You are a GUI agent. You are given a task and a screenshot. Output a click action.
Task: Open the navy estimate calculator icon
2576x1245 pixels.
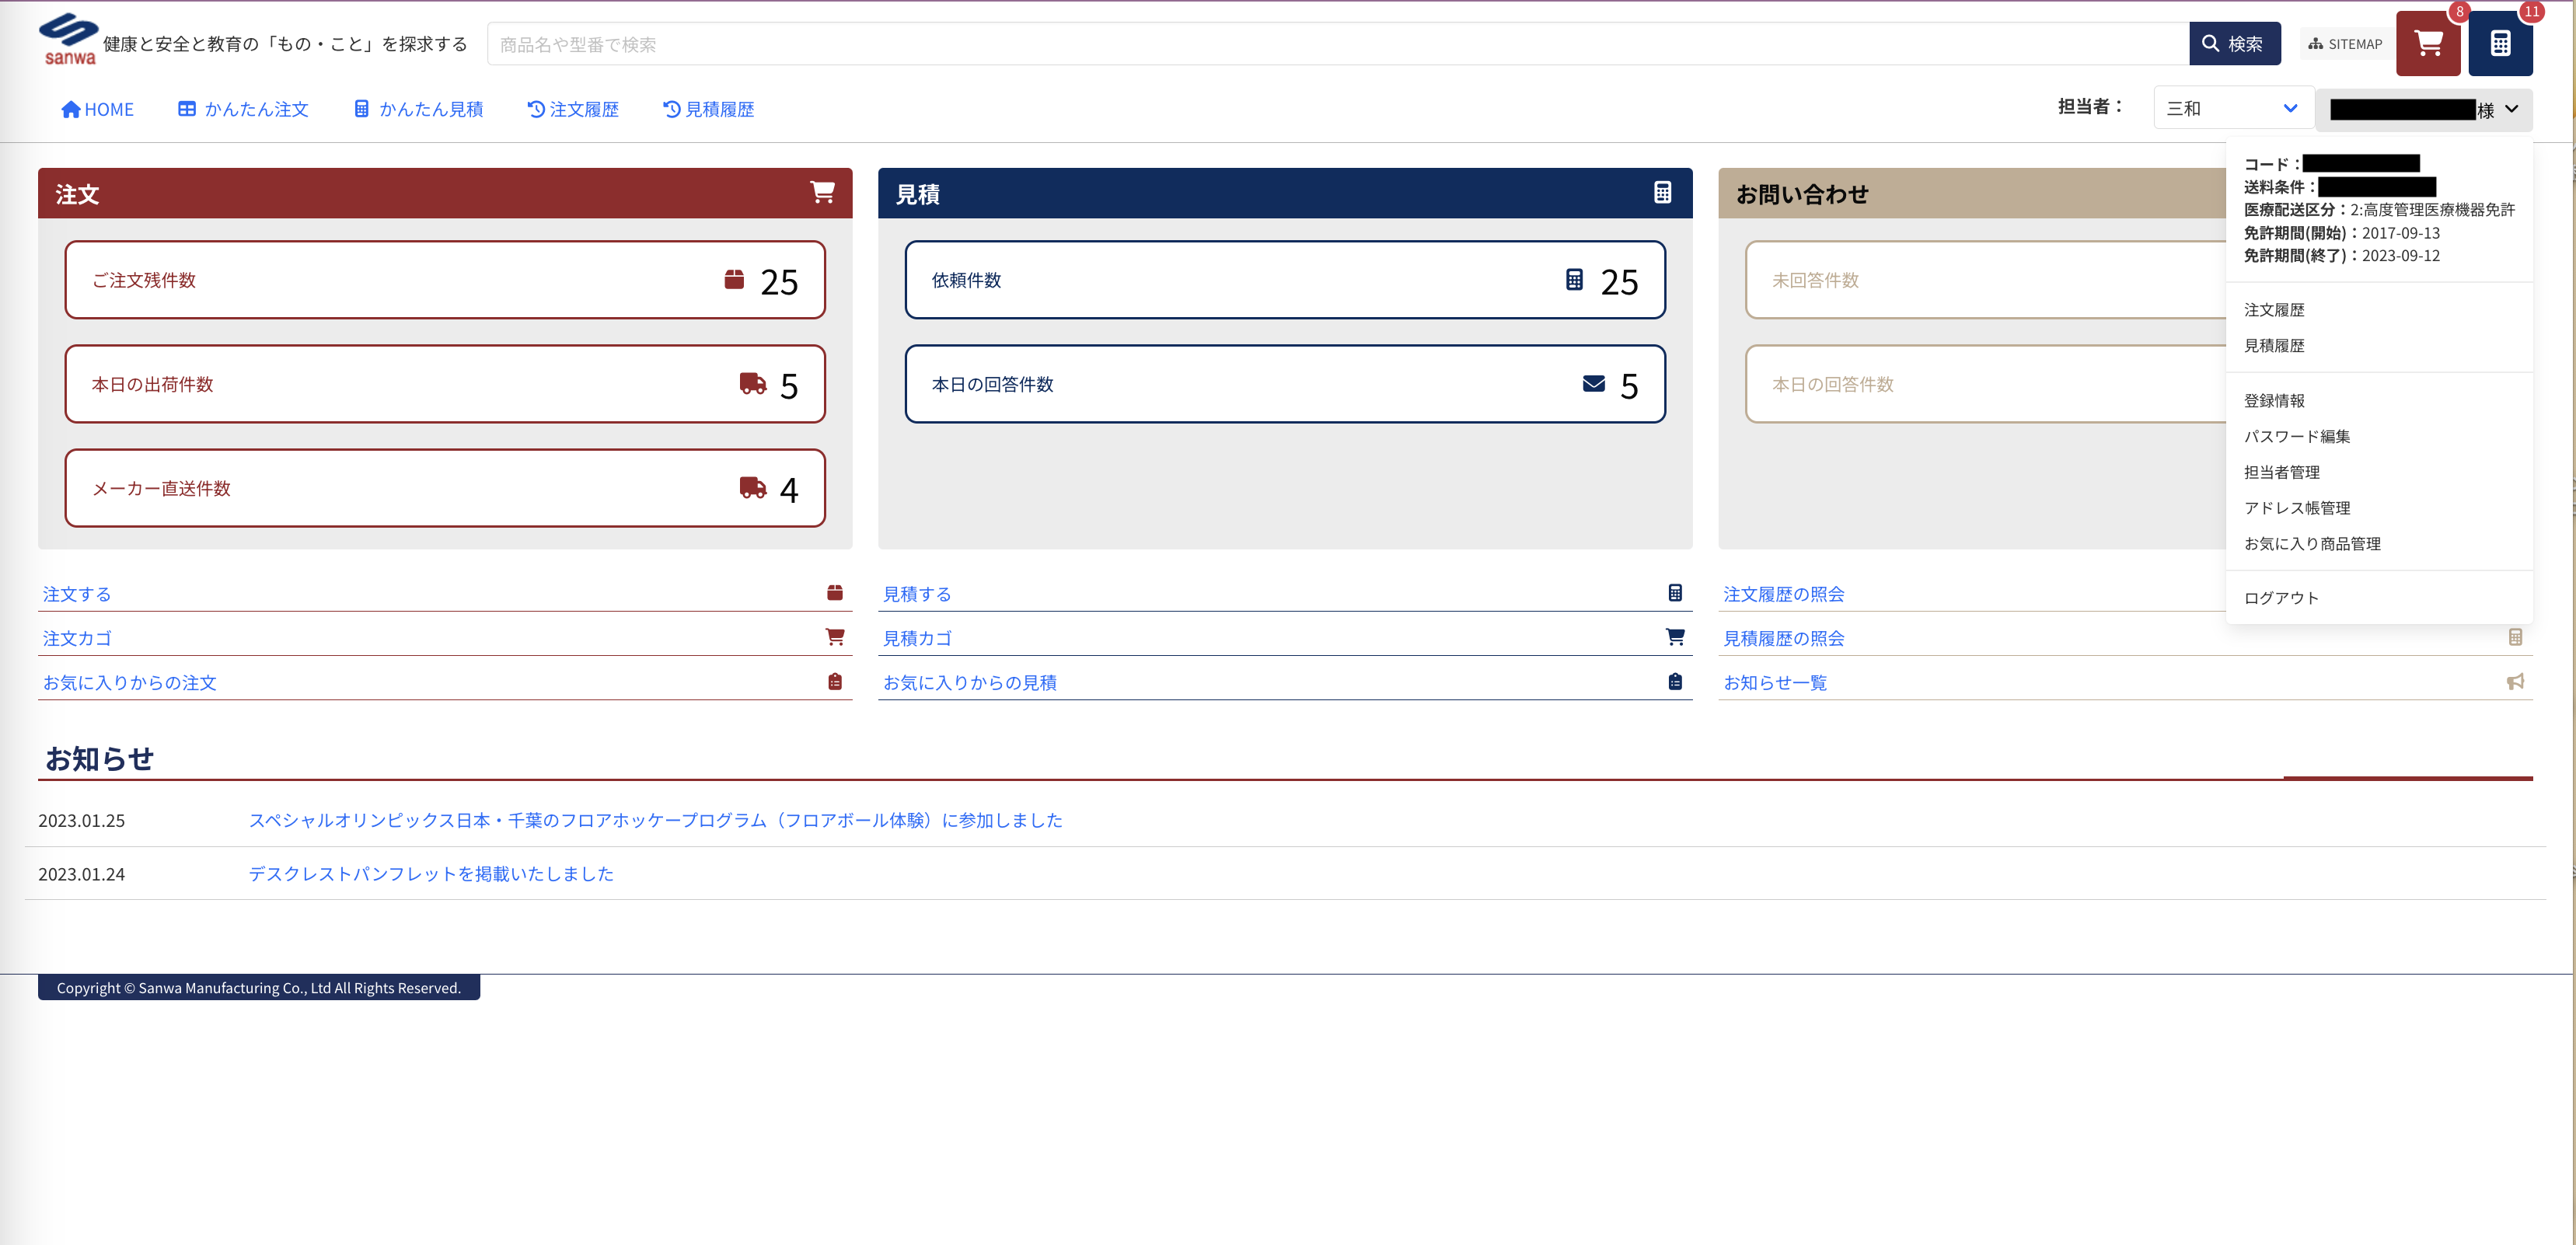pyautogui.click(x=2499, y=44)
